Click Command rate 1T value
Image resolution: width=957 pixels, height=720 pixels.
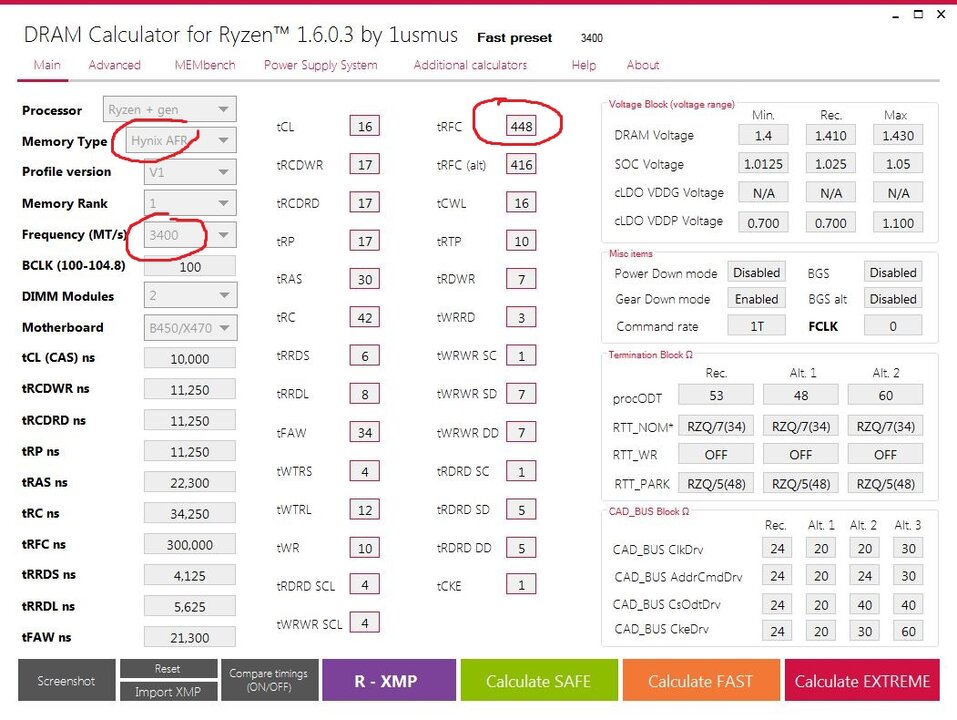756,326
